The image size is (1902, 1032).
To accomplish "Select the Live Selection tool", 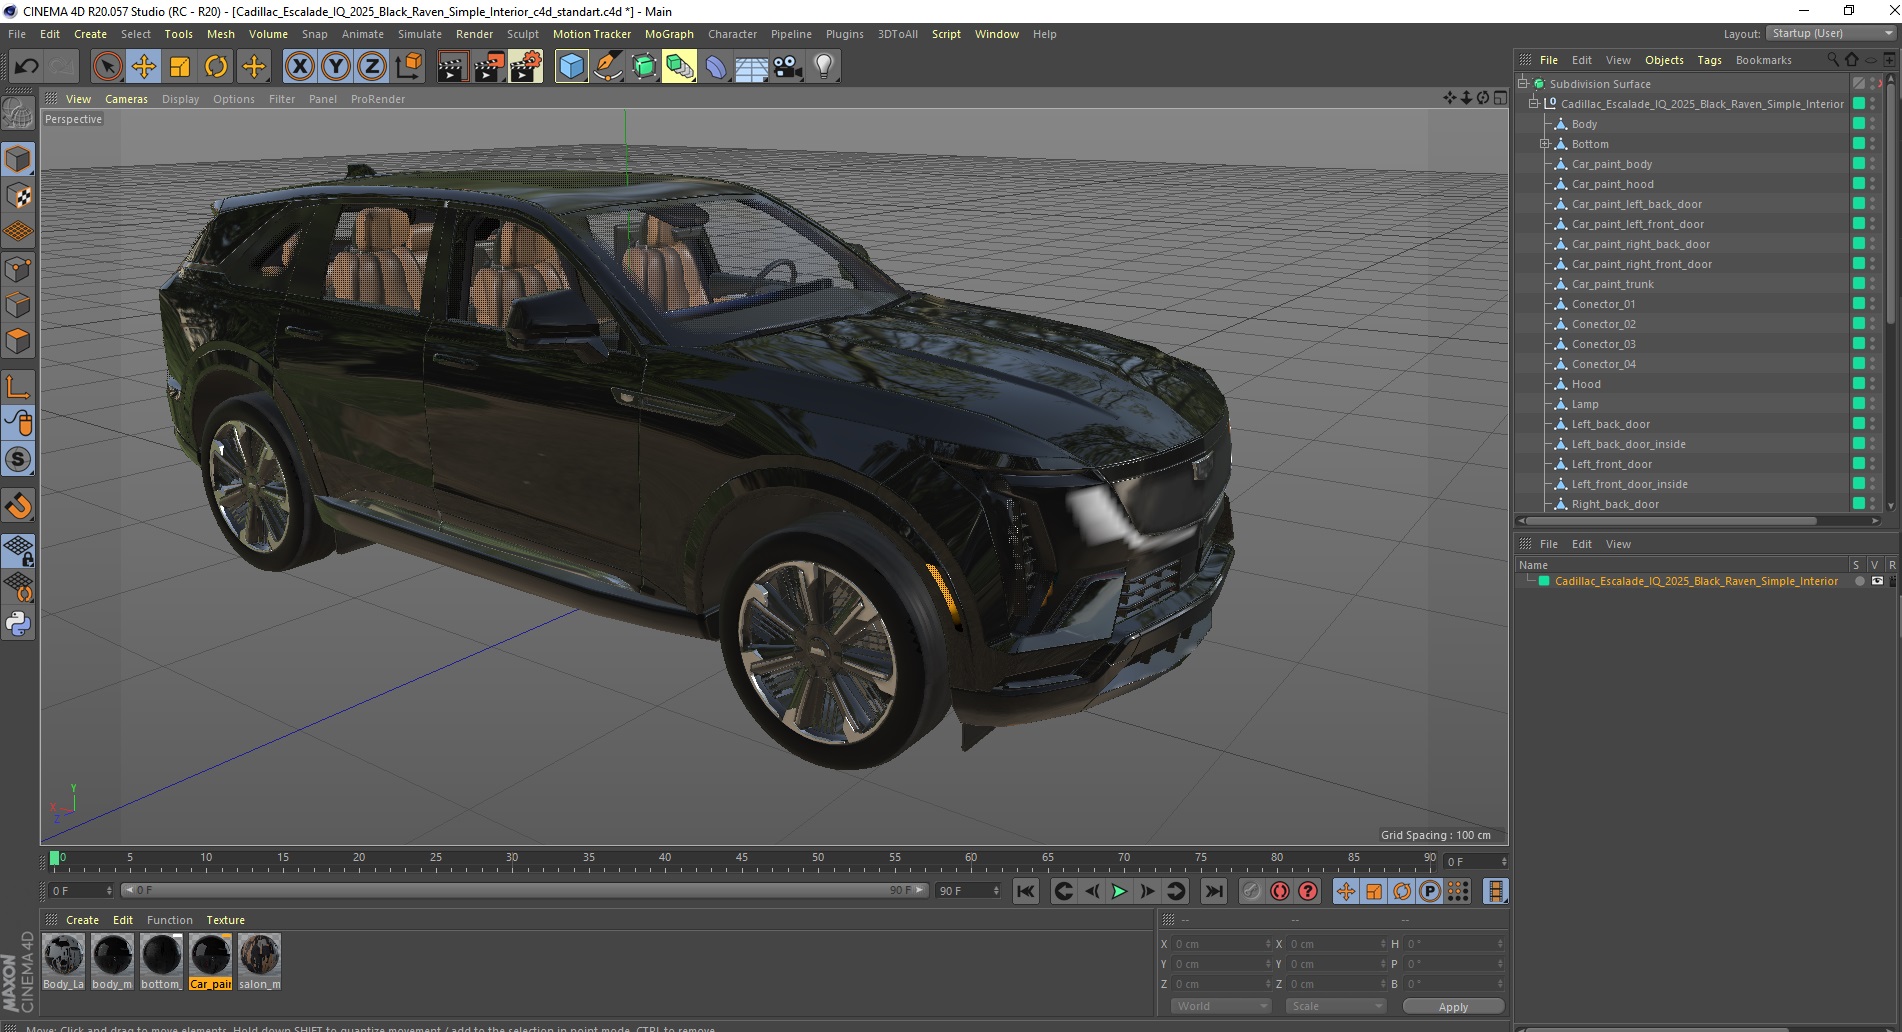I will pyautogui.click(x=107, y=67).
